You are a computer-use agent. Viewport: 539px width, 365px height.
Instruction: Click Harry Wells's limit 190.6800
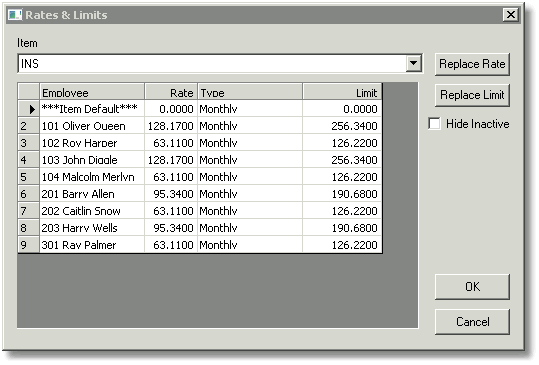pyautogui.click(x=342, y=228)
